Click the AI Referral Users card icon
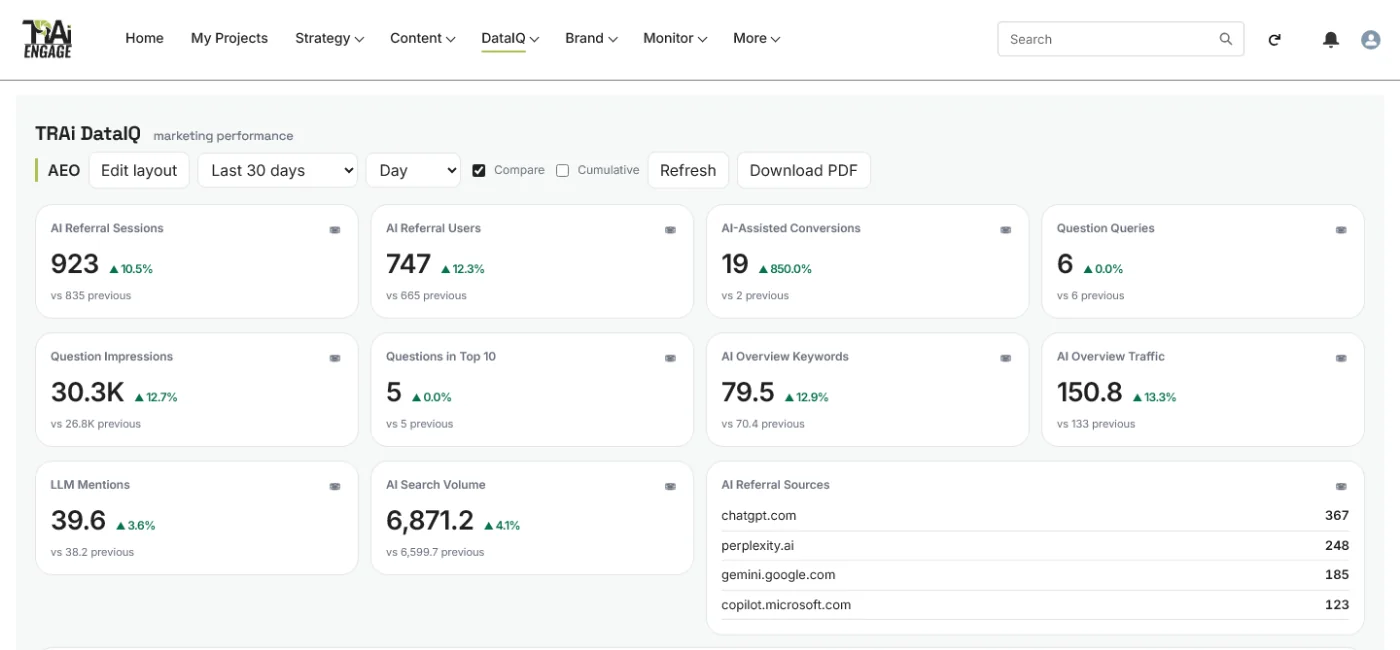This screenshot has width=1400, height=650. 670,230
